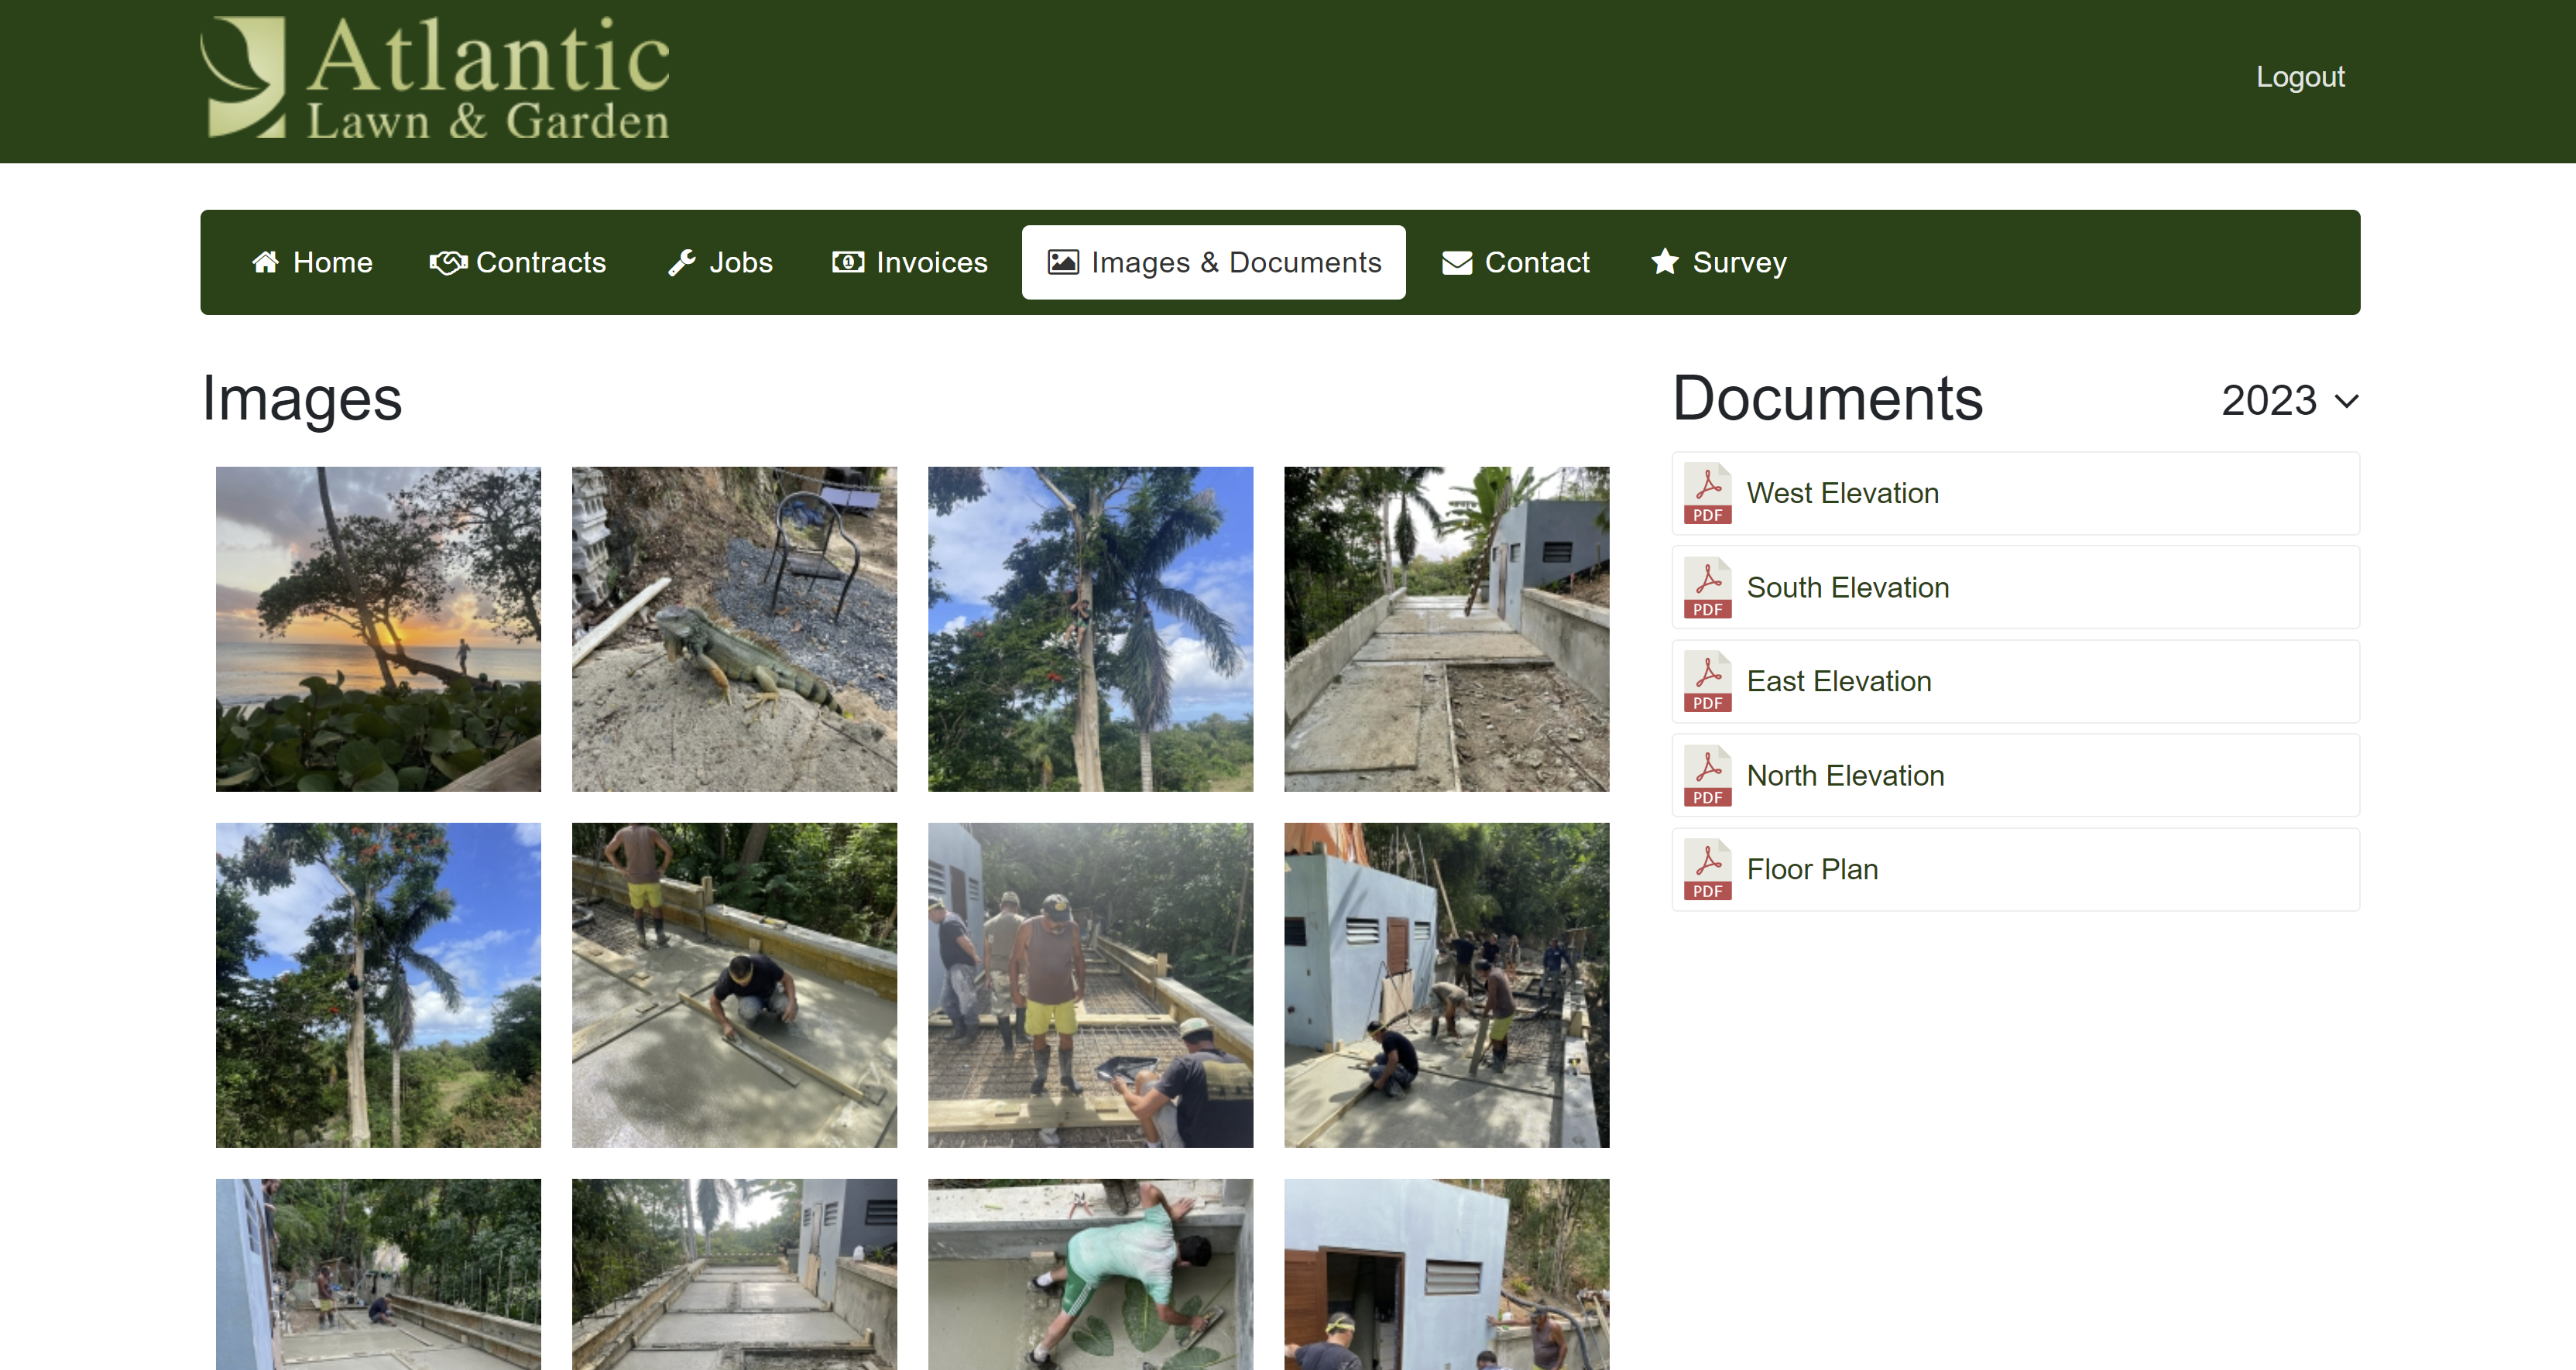Image resolution: width=2576 pixels, height=1370 pixels.
Task: Click the wrench icon beside Jobs
Action: click(x=682, y=262)
